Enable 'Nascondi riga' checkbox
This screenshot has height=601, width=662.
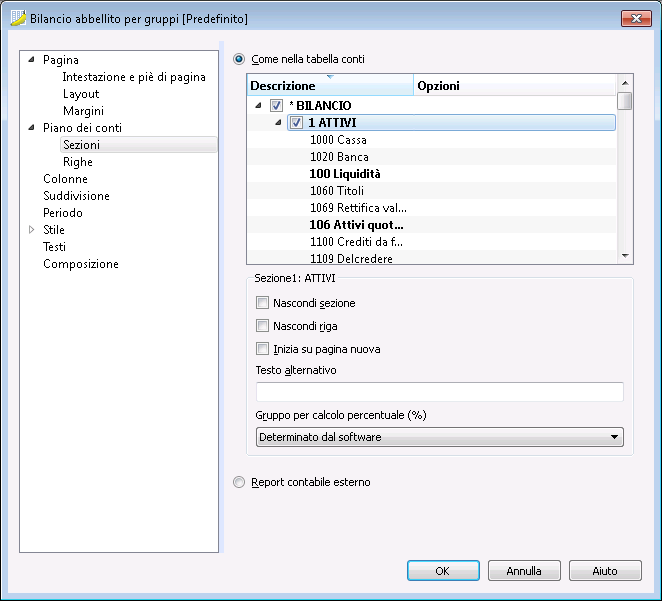[x=263, y=326]
